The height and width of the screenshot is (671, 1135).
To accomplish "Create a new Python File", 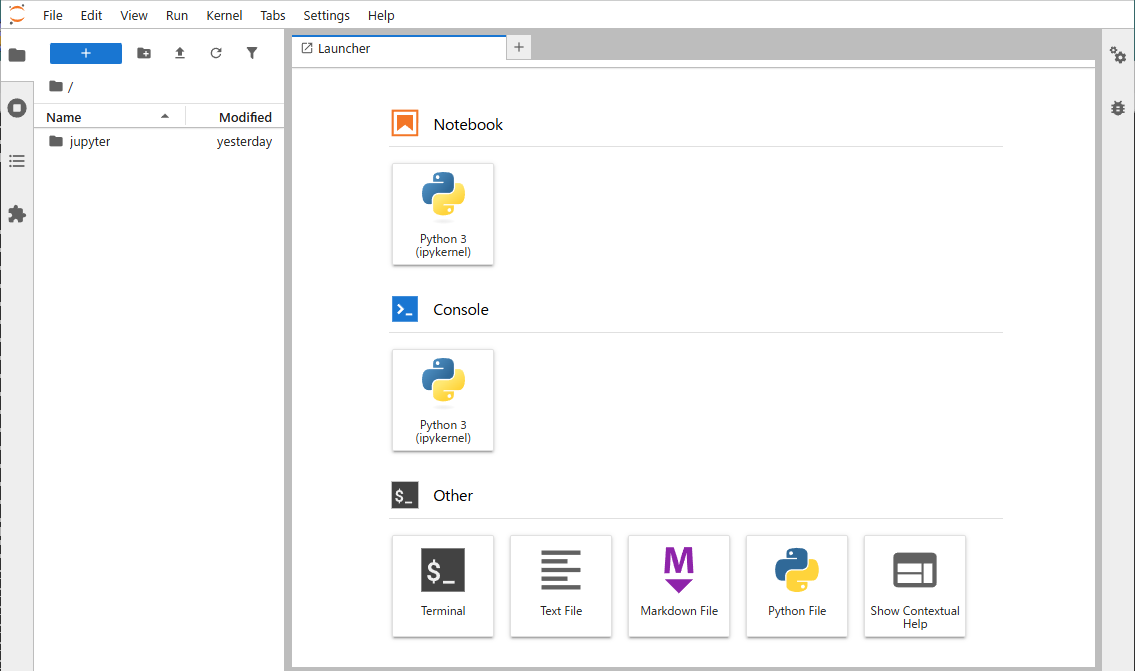I will click(x=797, y=586).
